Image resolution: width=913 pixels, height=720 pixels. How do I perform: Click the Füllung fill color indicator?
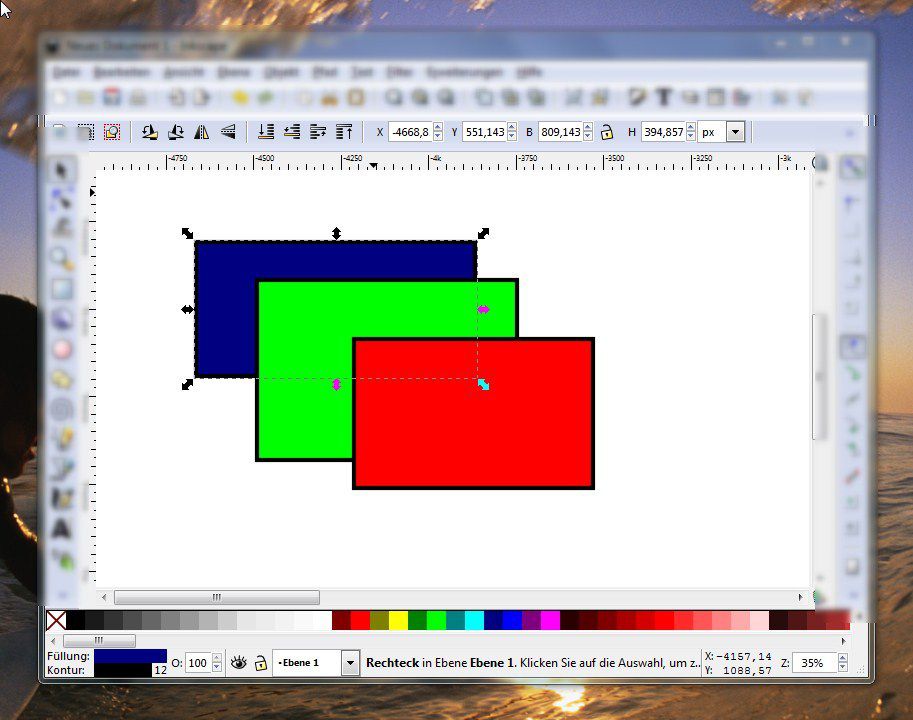(x=130, y=656)
